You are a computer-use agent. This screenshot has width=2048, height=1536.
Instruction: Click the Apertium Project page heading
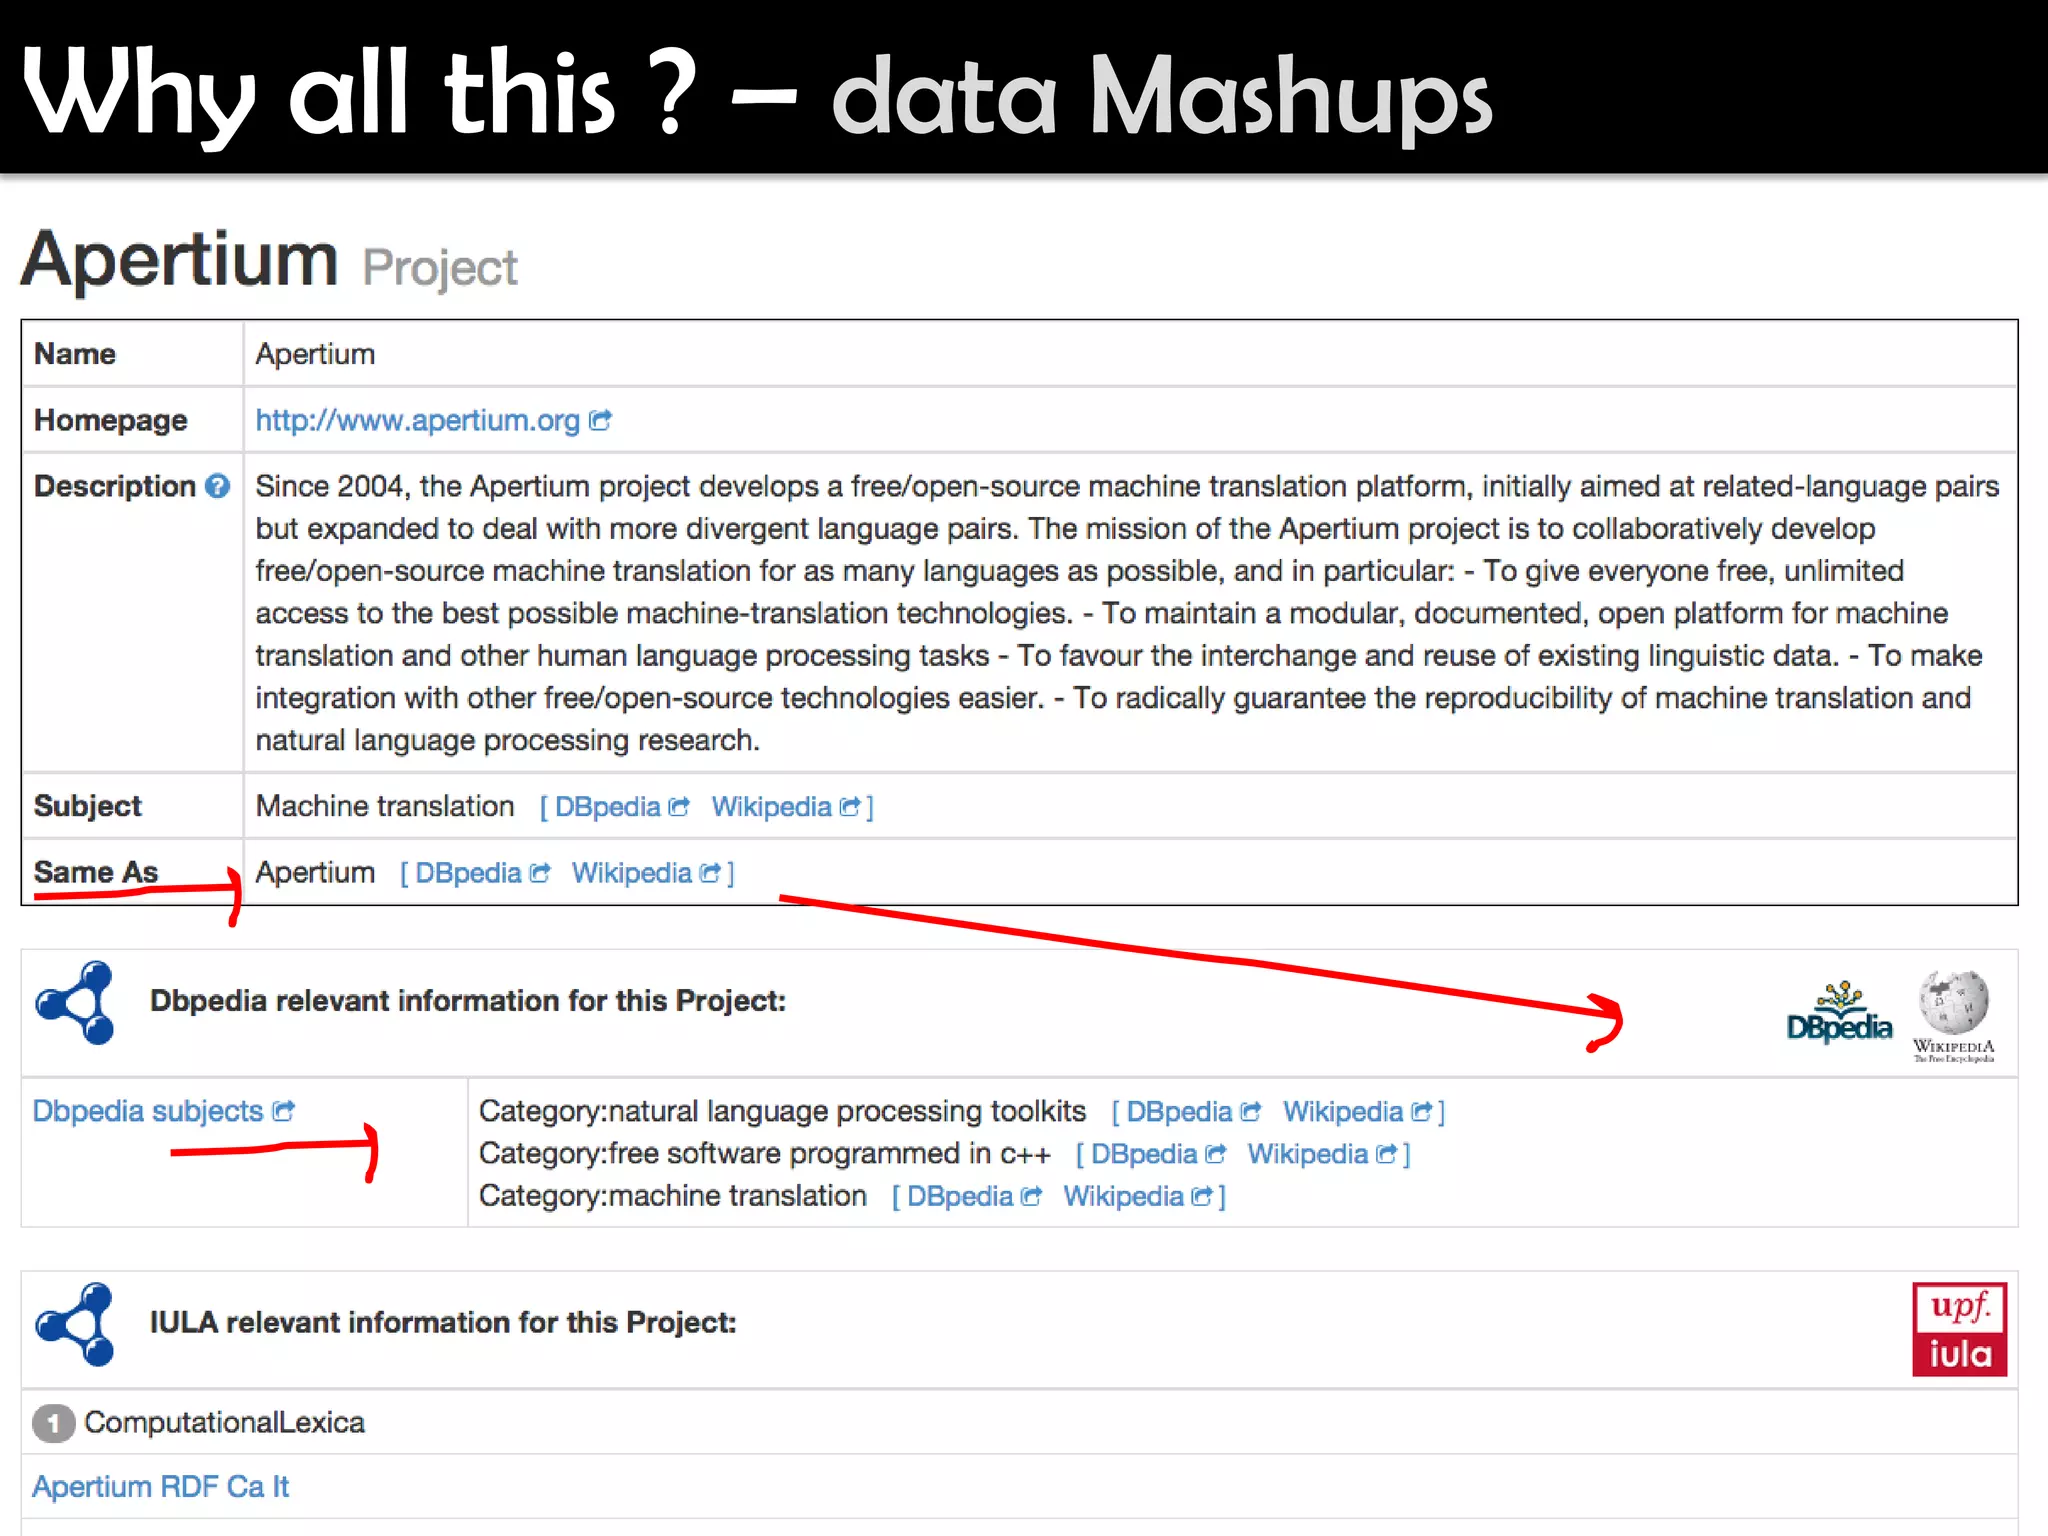tap(269, 261)
